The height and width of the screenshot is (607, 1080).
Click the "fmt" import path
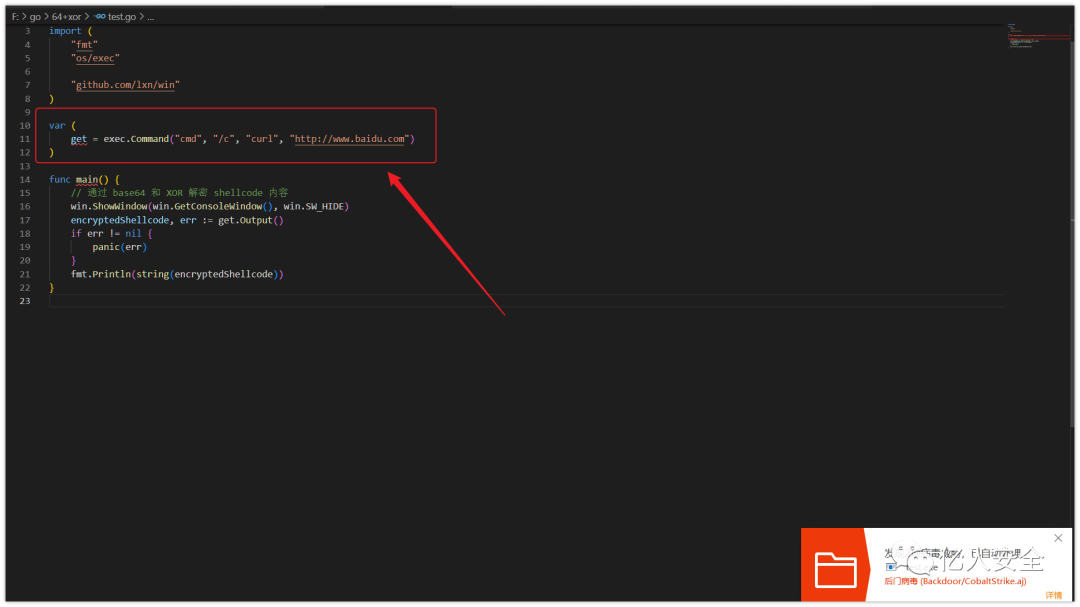[x=84, y=44]
